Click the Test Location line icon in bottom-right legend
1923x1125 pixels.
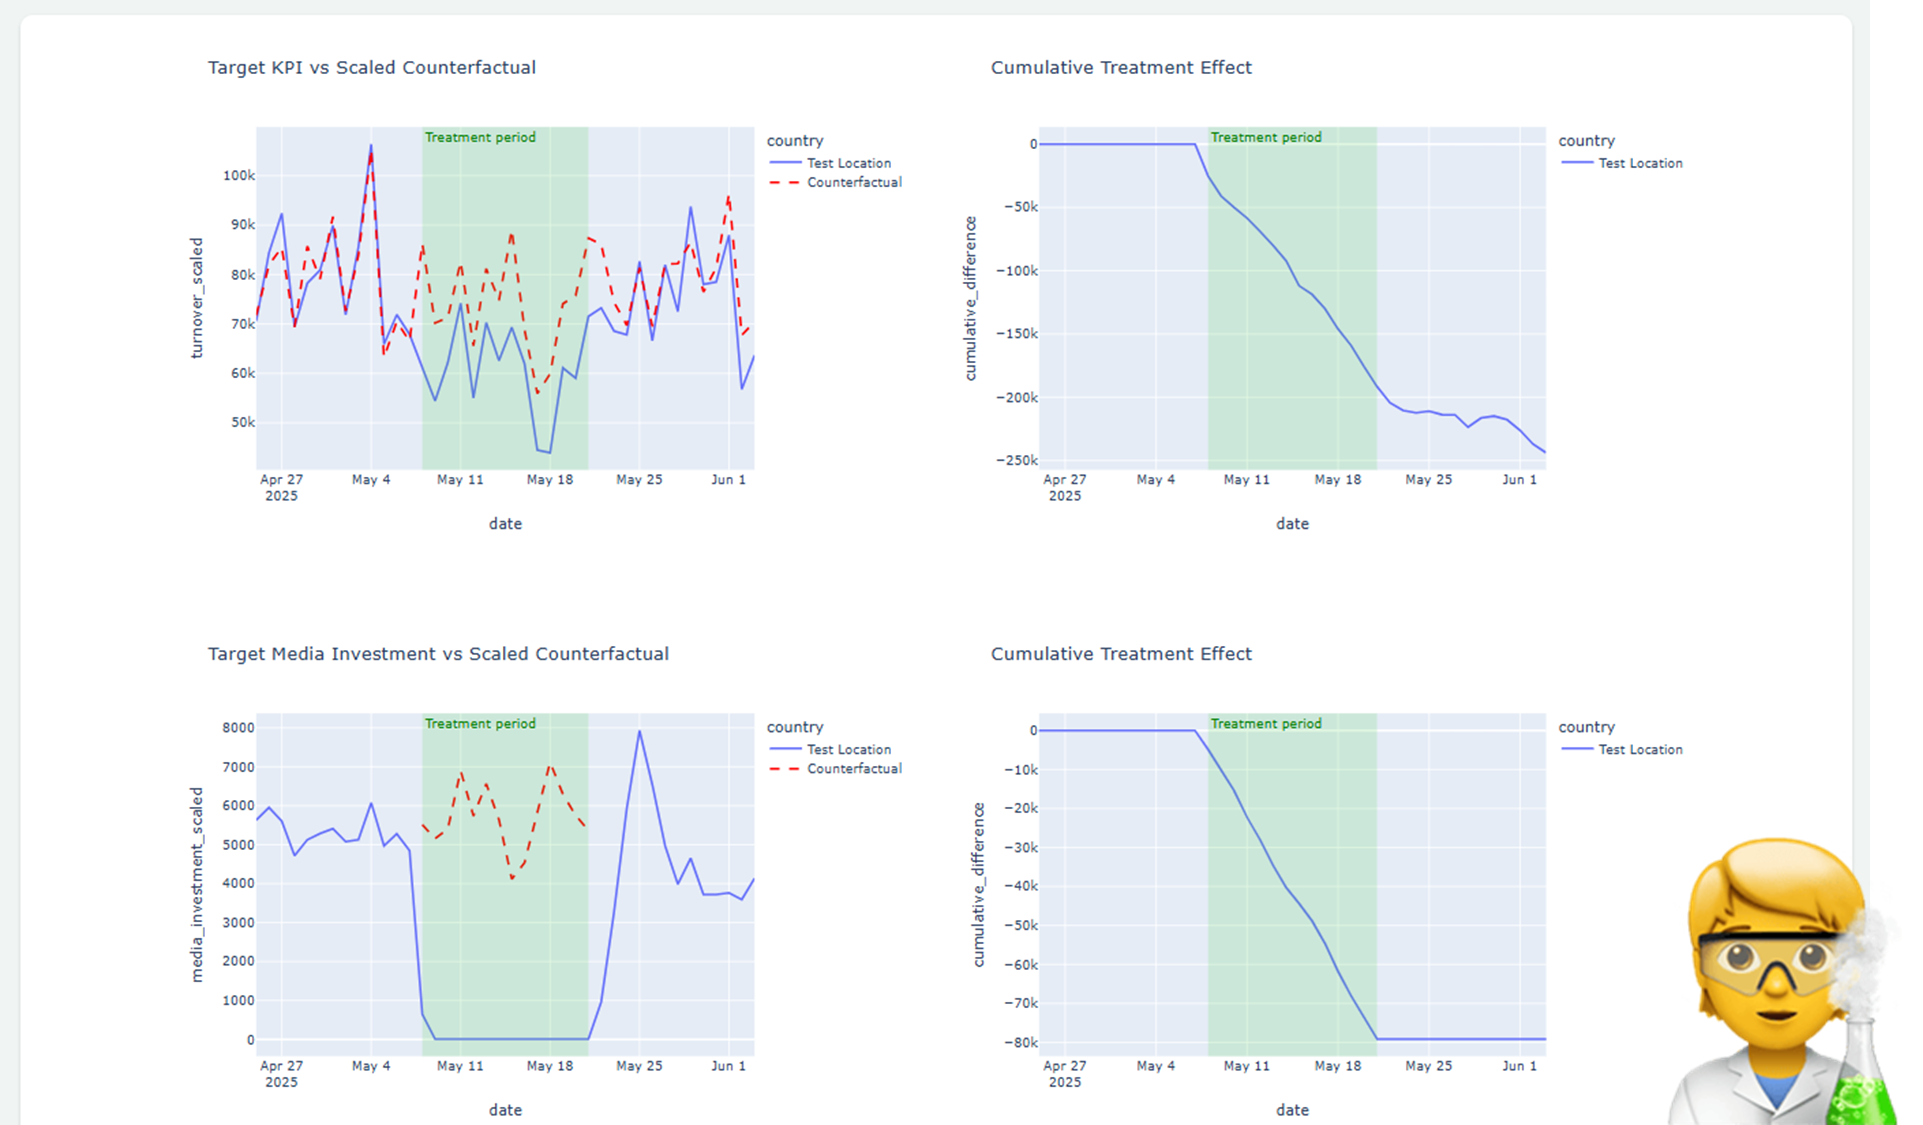1575,749
